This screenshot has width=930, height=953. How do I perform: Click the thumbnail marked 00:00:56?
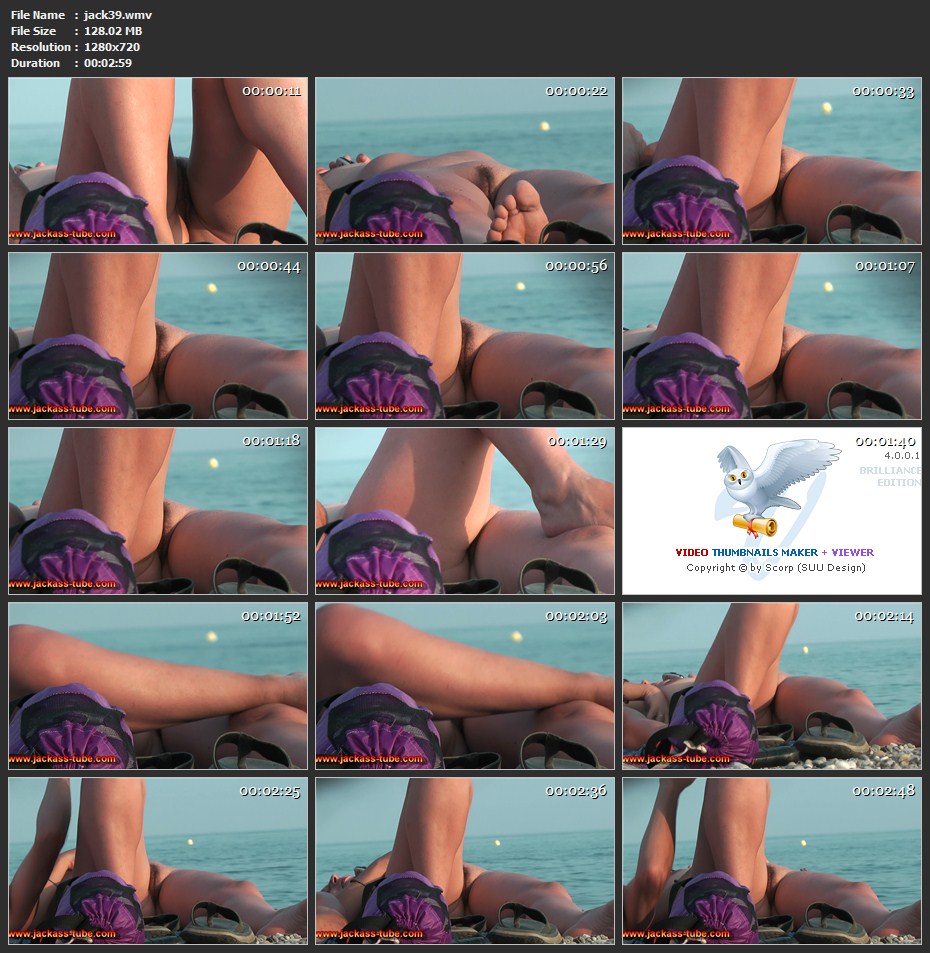tap(465, 336)
